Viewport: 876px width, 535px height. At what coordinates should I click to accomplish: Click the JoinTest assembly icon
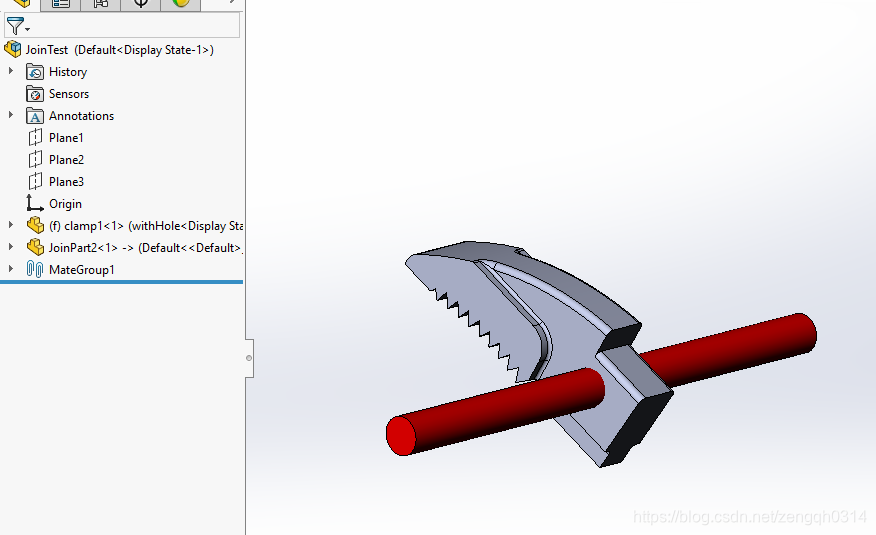tap(12, 49)
